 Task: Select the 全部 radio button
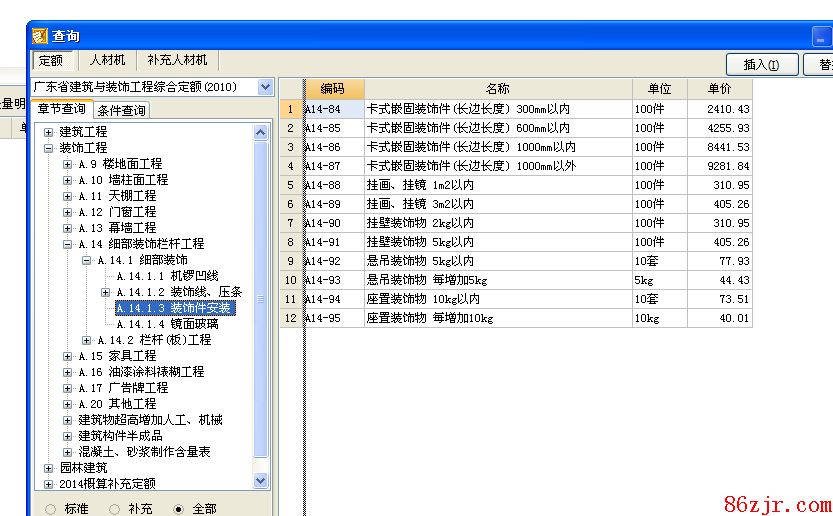tap(179, 509)
